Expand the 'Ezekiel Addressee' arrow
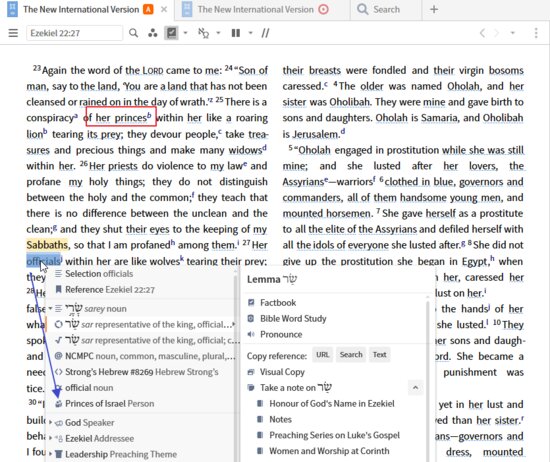 [51, 438]
